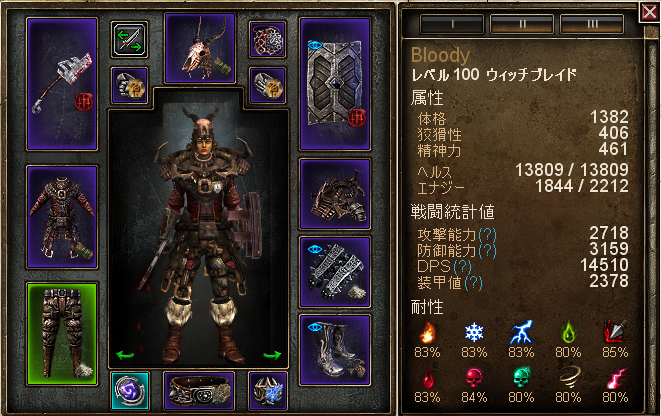Click the purple relic slot
The width and height of the screenshot is (661, 416).
tap(130, 391)
